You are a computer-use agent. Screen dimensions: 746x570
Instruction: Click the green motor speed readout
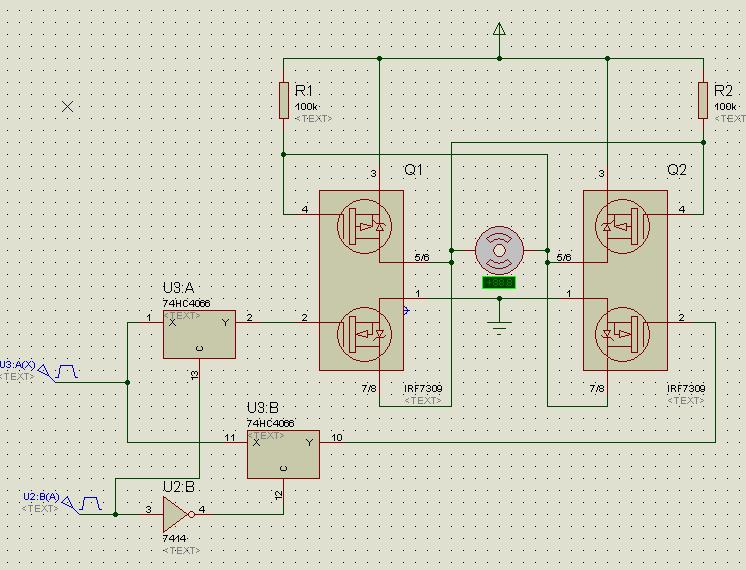[x=498, y=283]
